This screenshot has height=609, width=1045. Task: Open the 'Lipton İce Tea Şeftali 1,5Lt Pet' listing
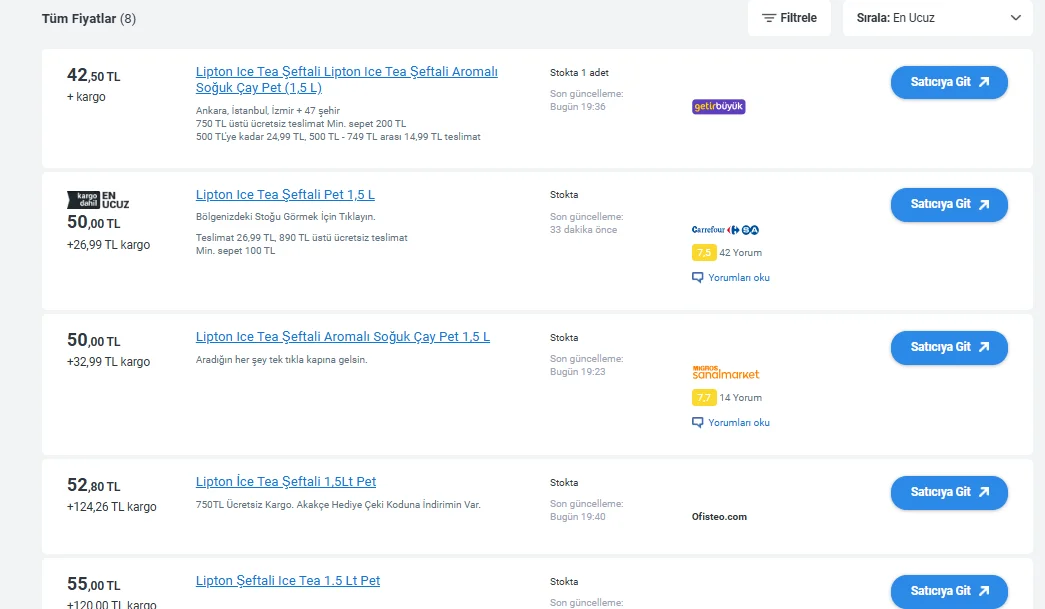[287, 481]
